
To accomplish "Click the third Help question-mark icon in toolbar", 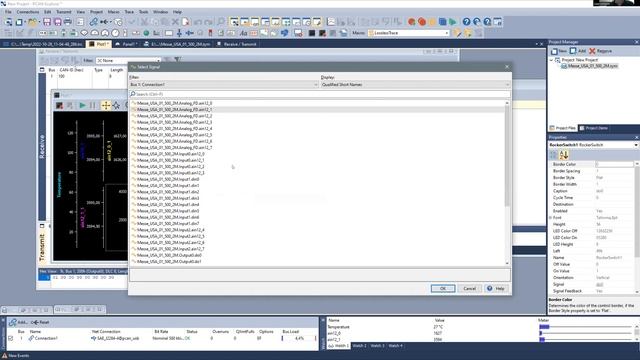I will [487, 22].
